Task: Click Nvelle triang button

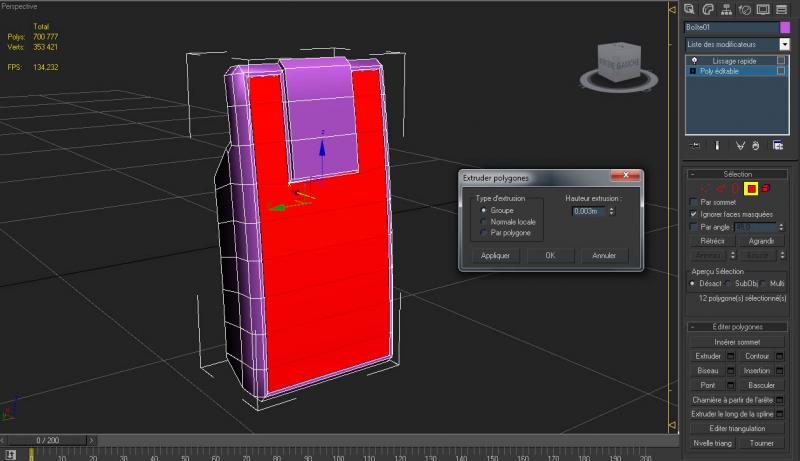Action: tap(712, 443)
